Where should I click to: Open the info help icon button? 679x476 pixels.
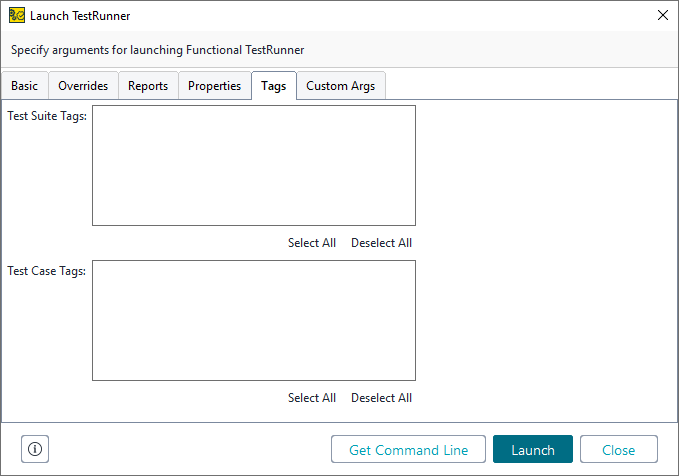click(x=35, y=449)
